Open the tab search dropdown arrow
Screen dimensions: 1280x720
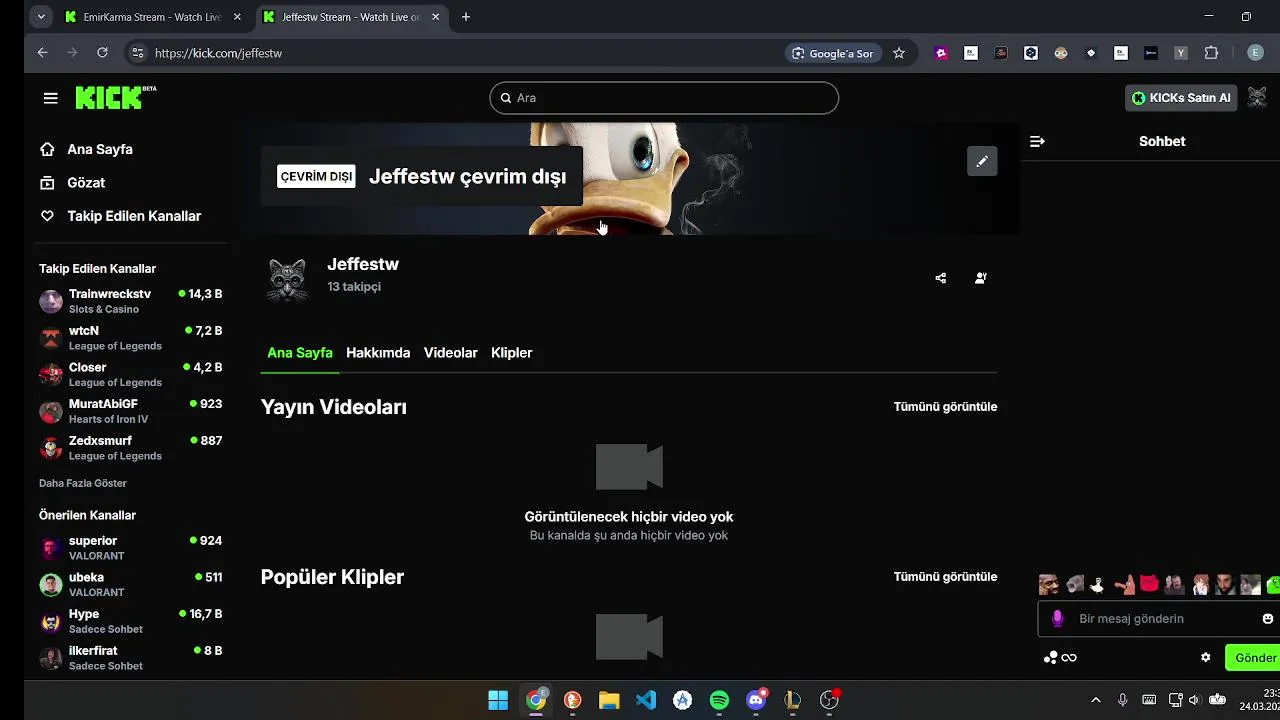[40, 17]
